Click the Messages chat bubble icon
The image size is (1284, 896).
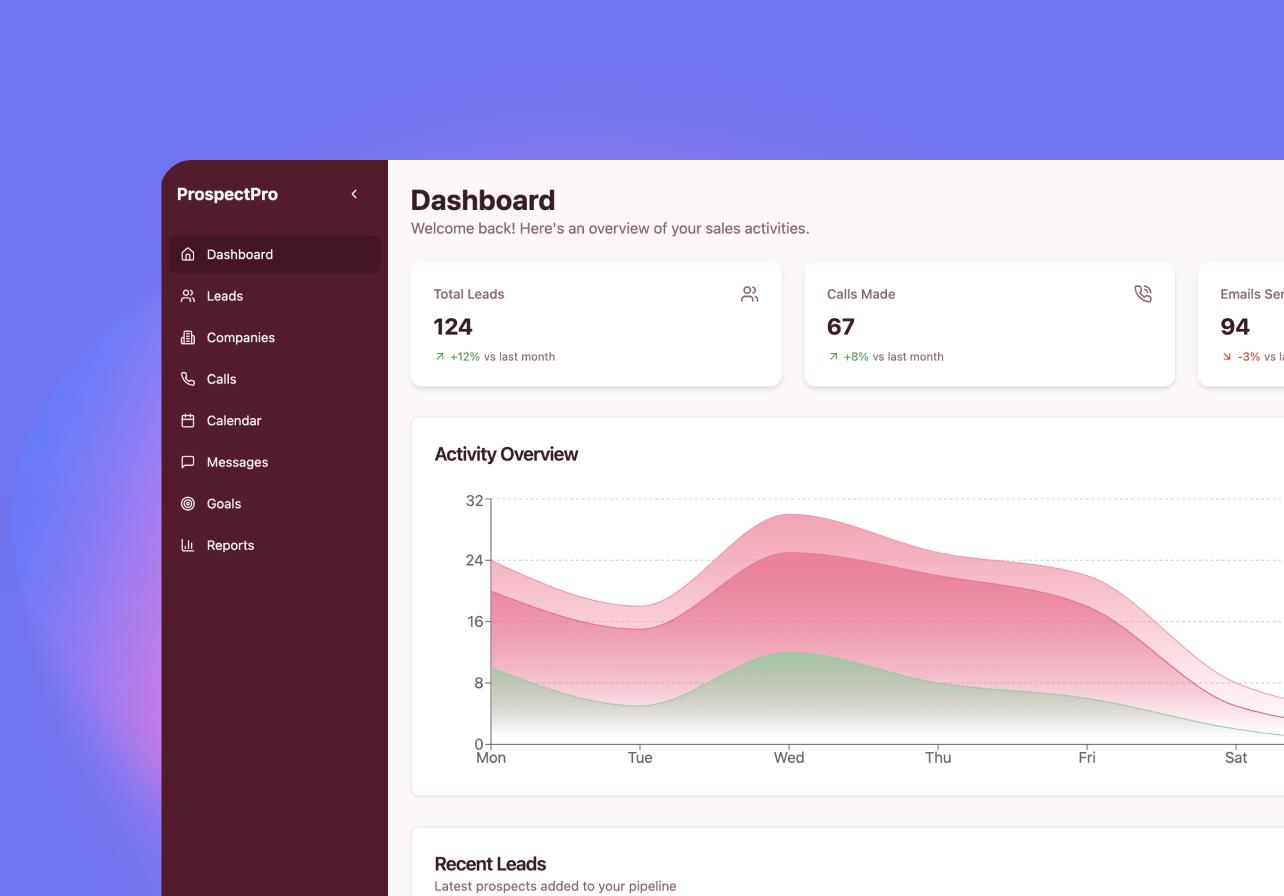(187, 462)
